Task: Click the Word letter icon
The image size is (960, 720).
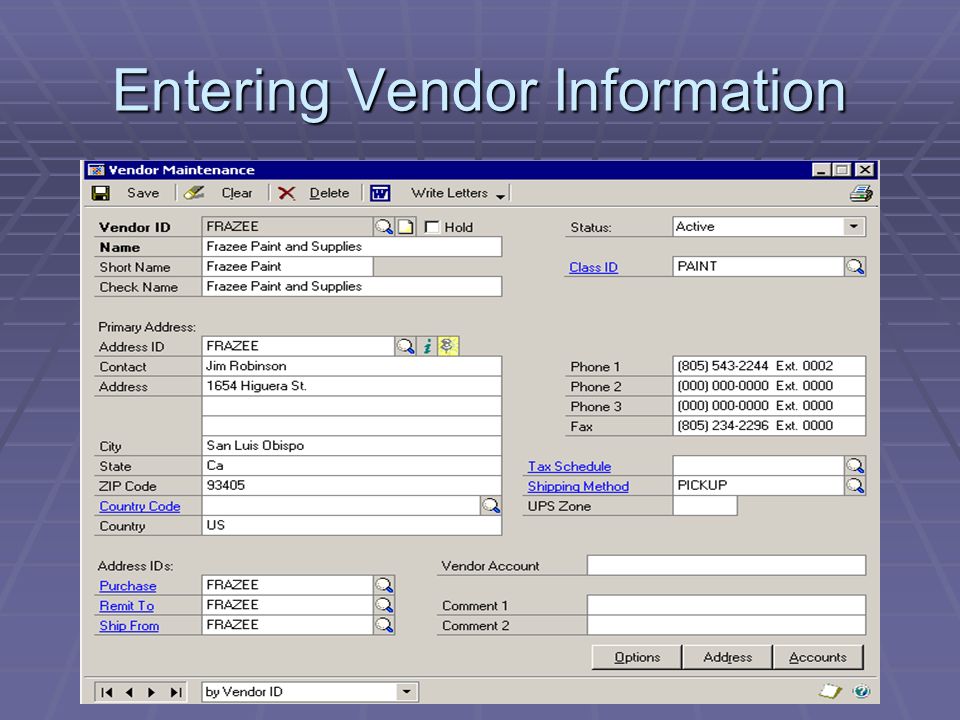Action: pyautogui.click(x=380, y=193)
